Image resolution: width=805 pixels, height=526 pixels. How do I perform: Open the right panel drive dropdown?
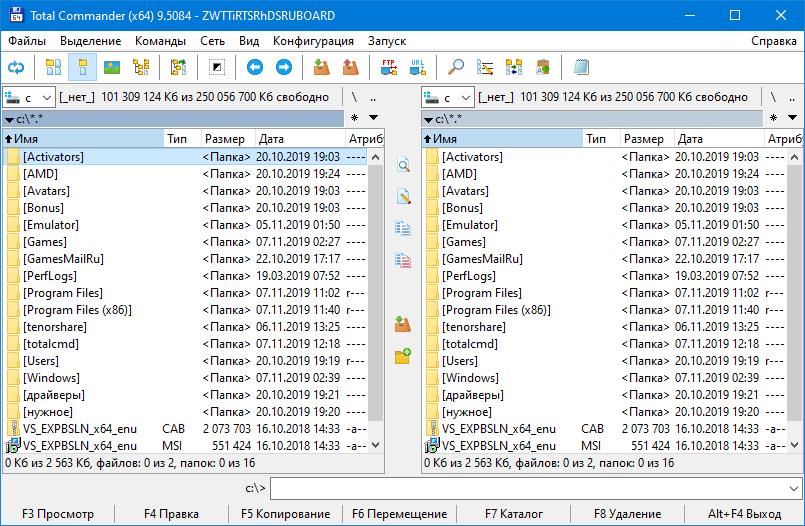(x=449, y=97)
